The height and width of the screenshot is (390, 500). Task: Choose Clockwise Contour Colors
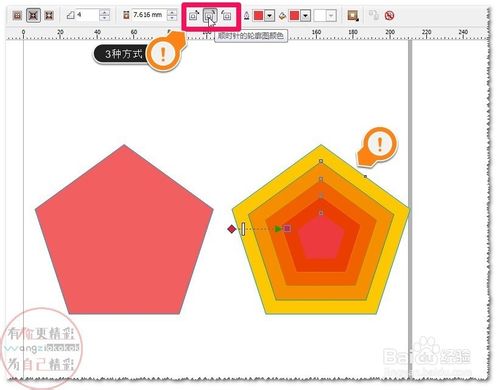pyautogui.click(x=210, y=15)
